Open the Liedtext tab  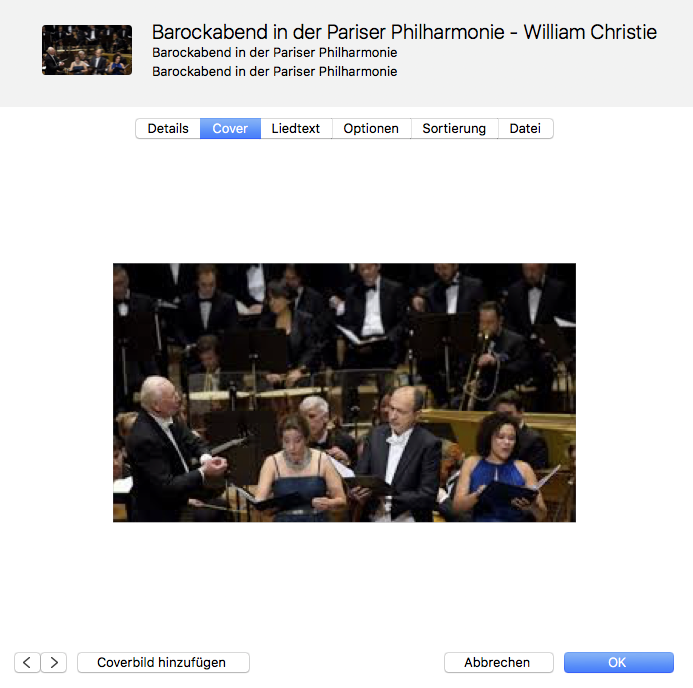296,128
